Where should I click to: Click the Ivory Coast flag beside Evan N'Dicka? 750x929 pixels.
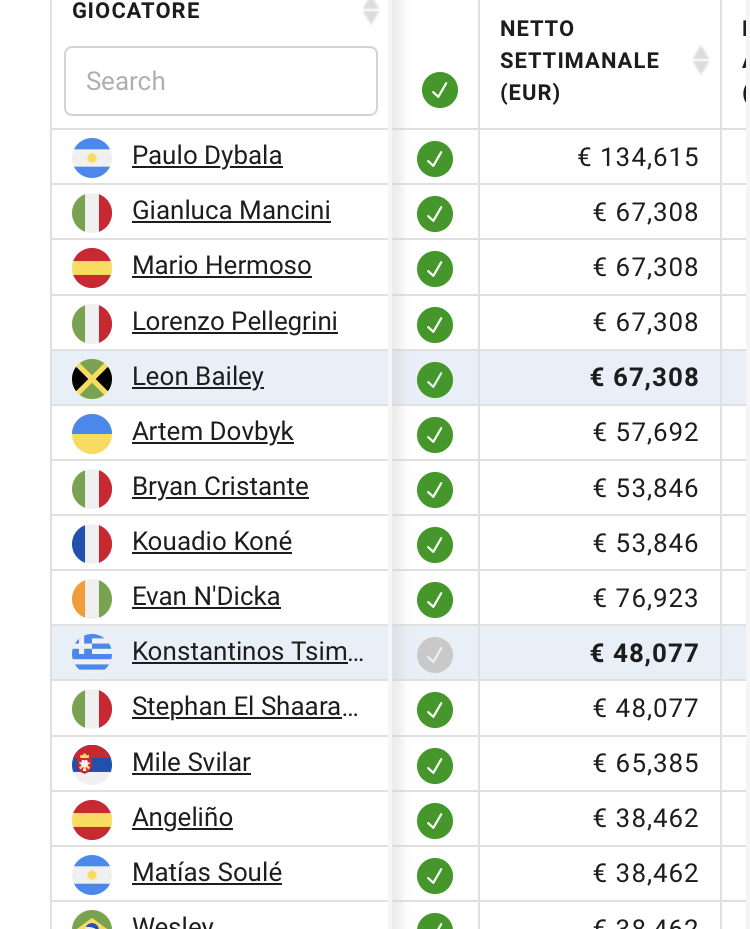(92, 599)
